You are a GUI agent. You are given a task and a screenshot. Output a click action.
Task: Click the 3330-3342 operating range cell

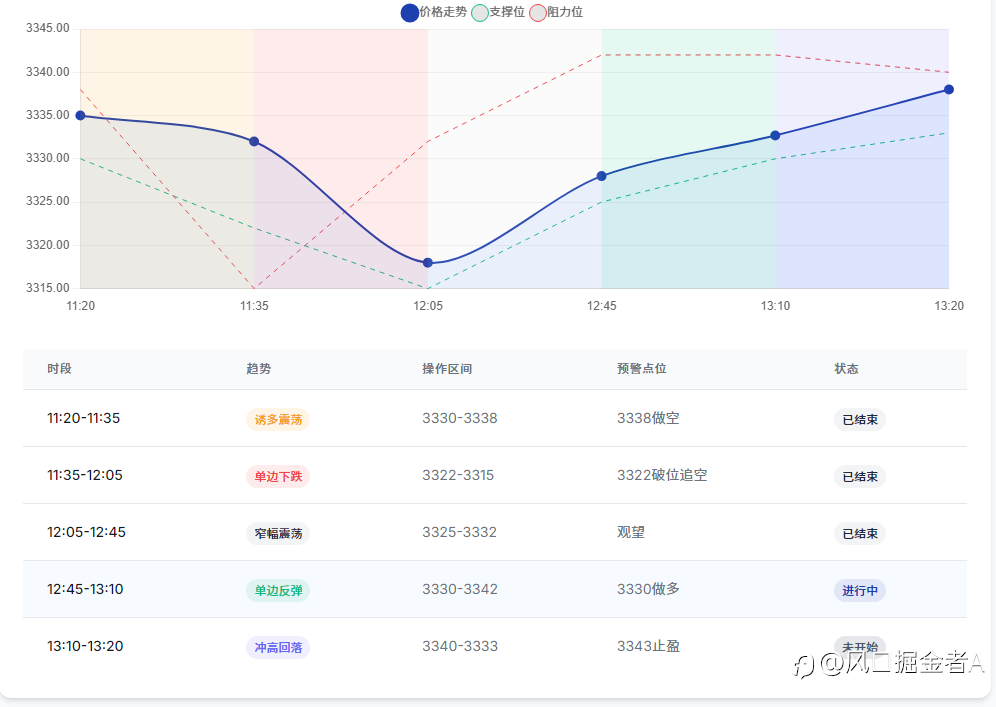[x=460, y=589]
